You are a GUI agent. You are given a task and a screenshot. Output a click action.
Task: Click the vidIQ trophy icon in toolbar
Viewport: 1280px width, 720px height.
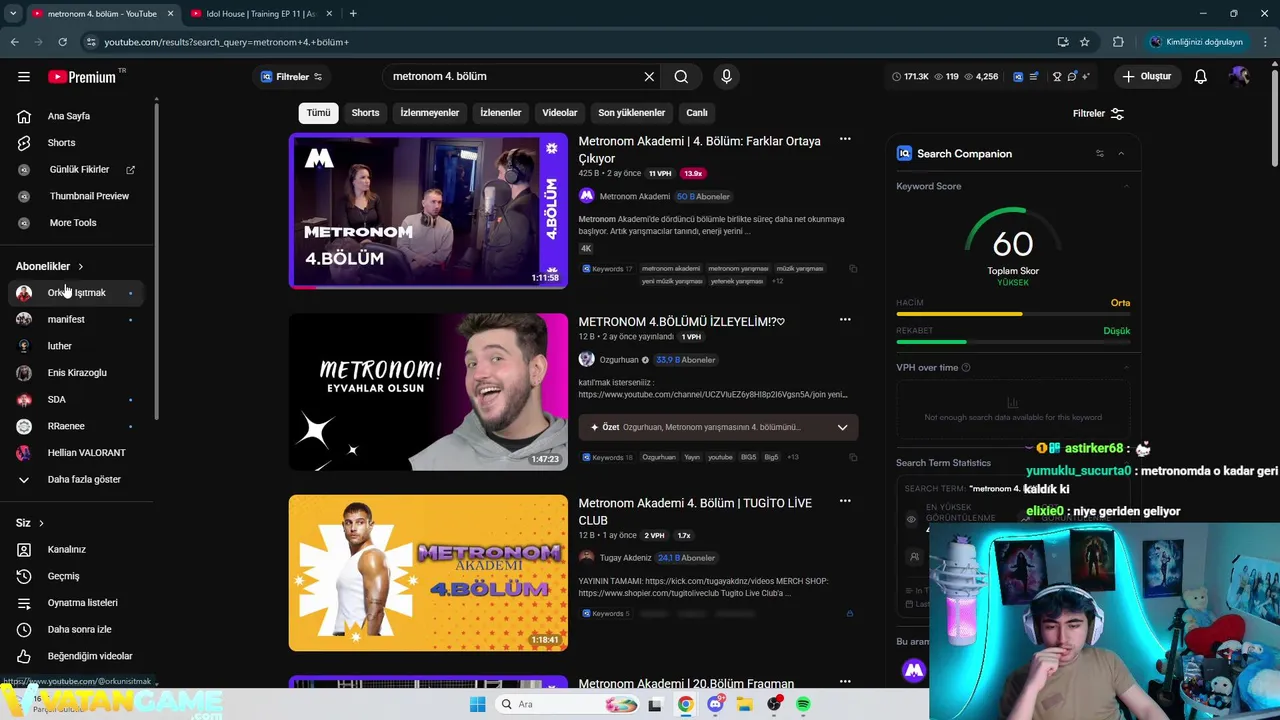coord(1057,76)
